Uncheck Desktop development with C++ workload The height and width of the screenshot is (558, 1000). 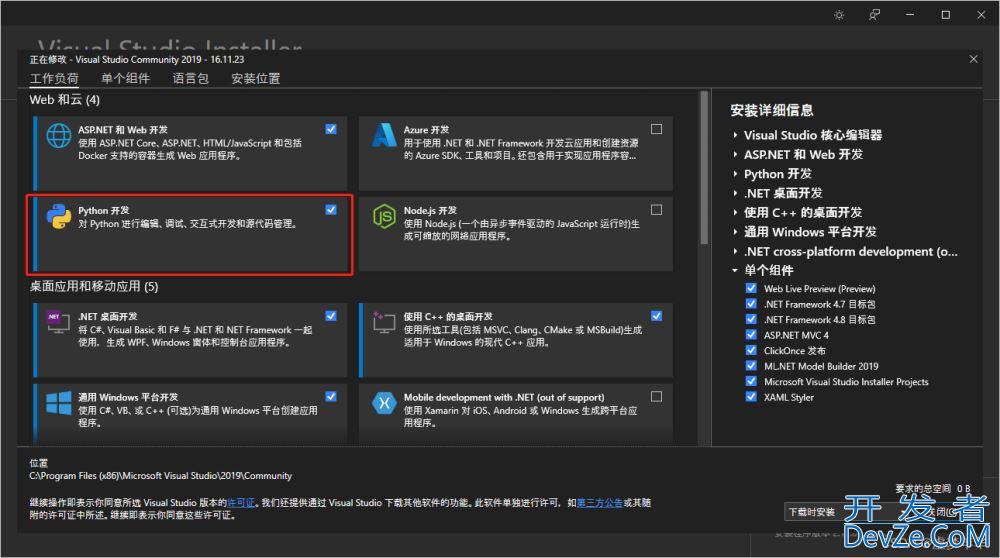[656, 316]
